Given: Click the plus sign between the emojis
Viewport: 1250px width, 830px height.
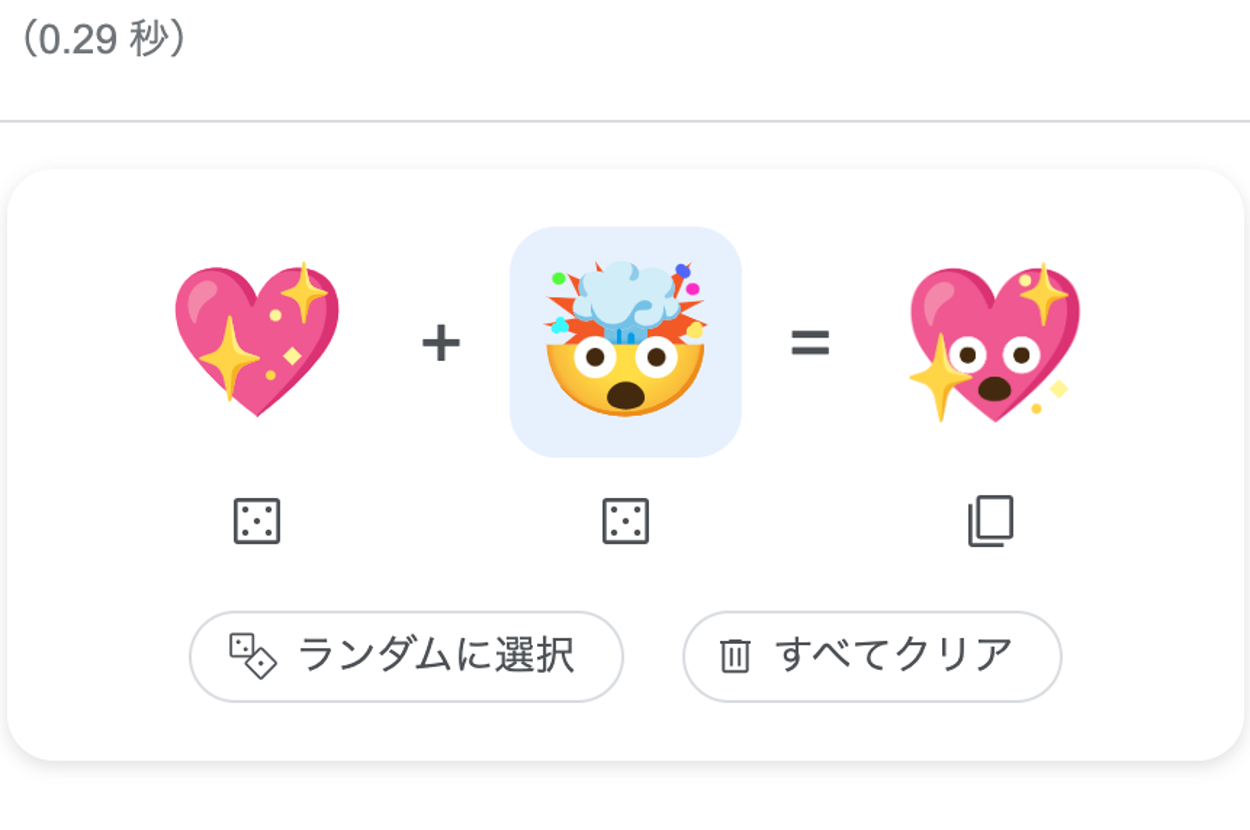Looking at the screenshot, I should pos(441,344).
